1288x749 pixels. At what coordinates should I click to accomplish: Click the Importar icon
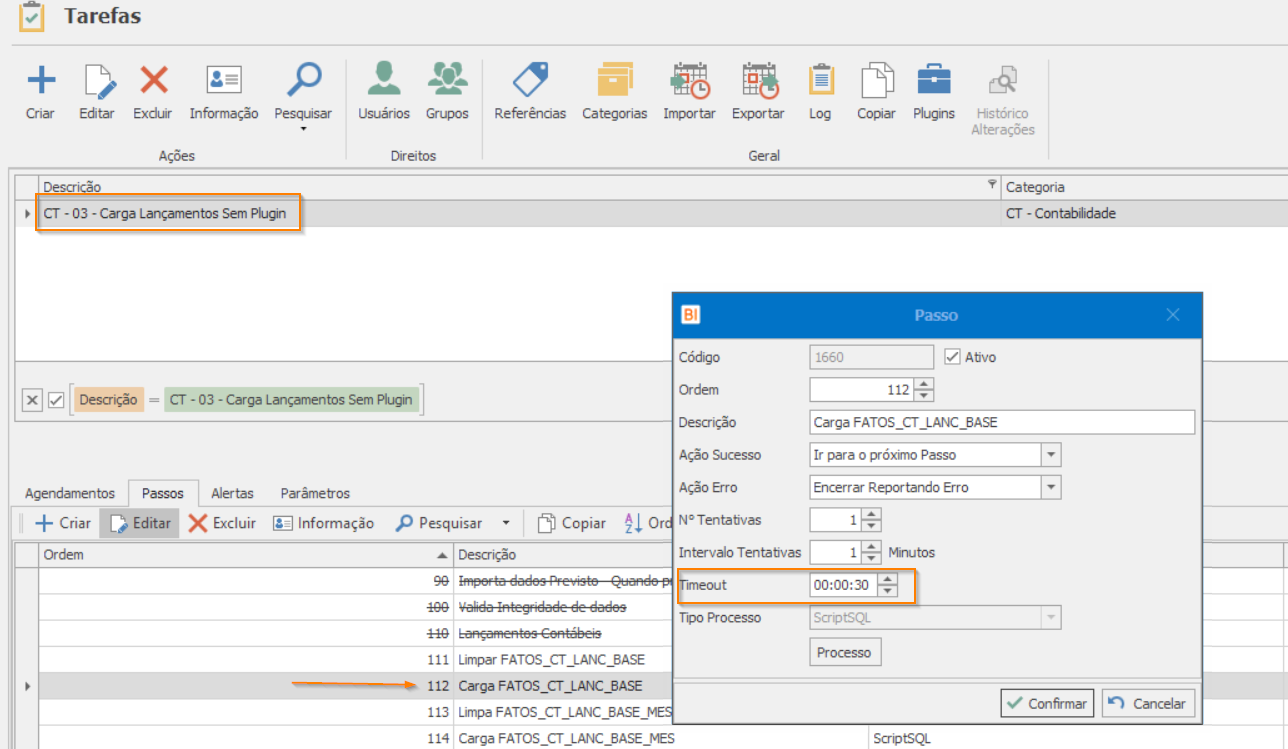(689, 80)
